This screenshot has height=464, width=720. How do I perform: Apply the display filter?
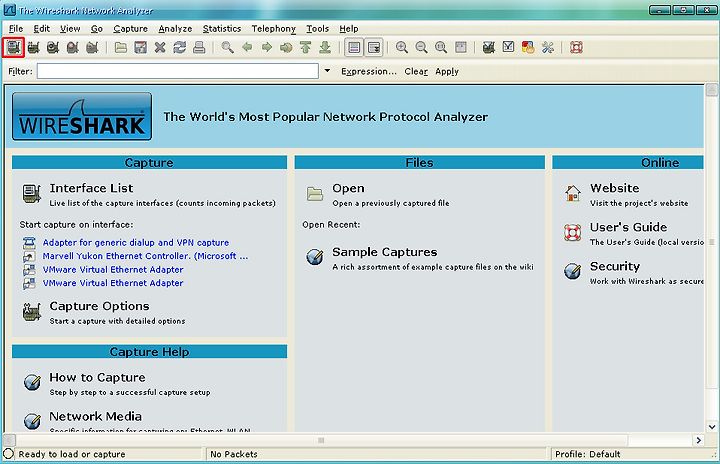pos(447,71)
